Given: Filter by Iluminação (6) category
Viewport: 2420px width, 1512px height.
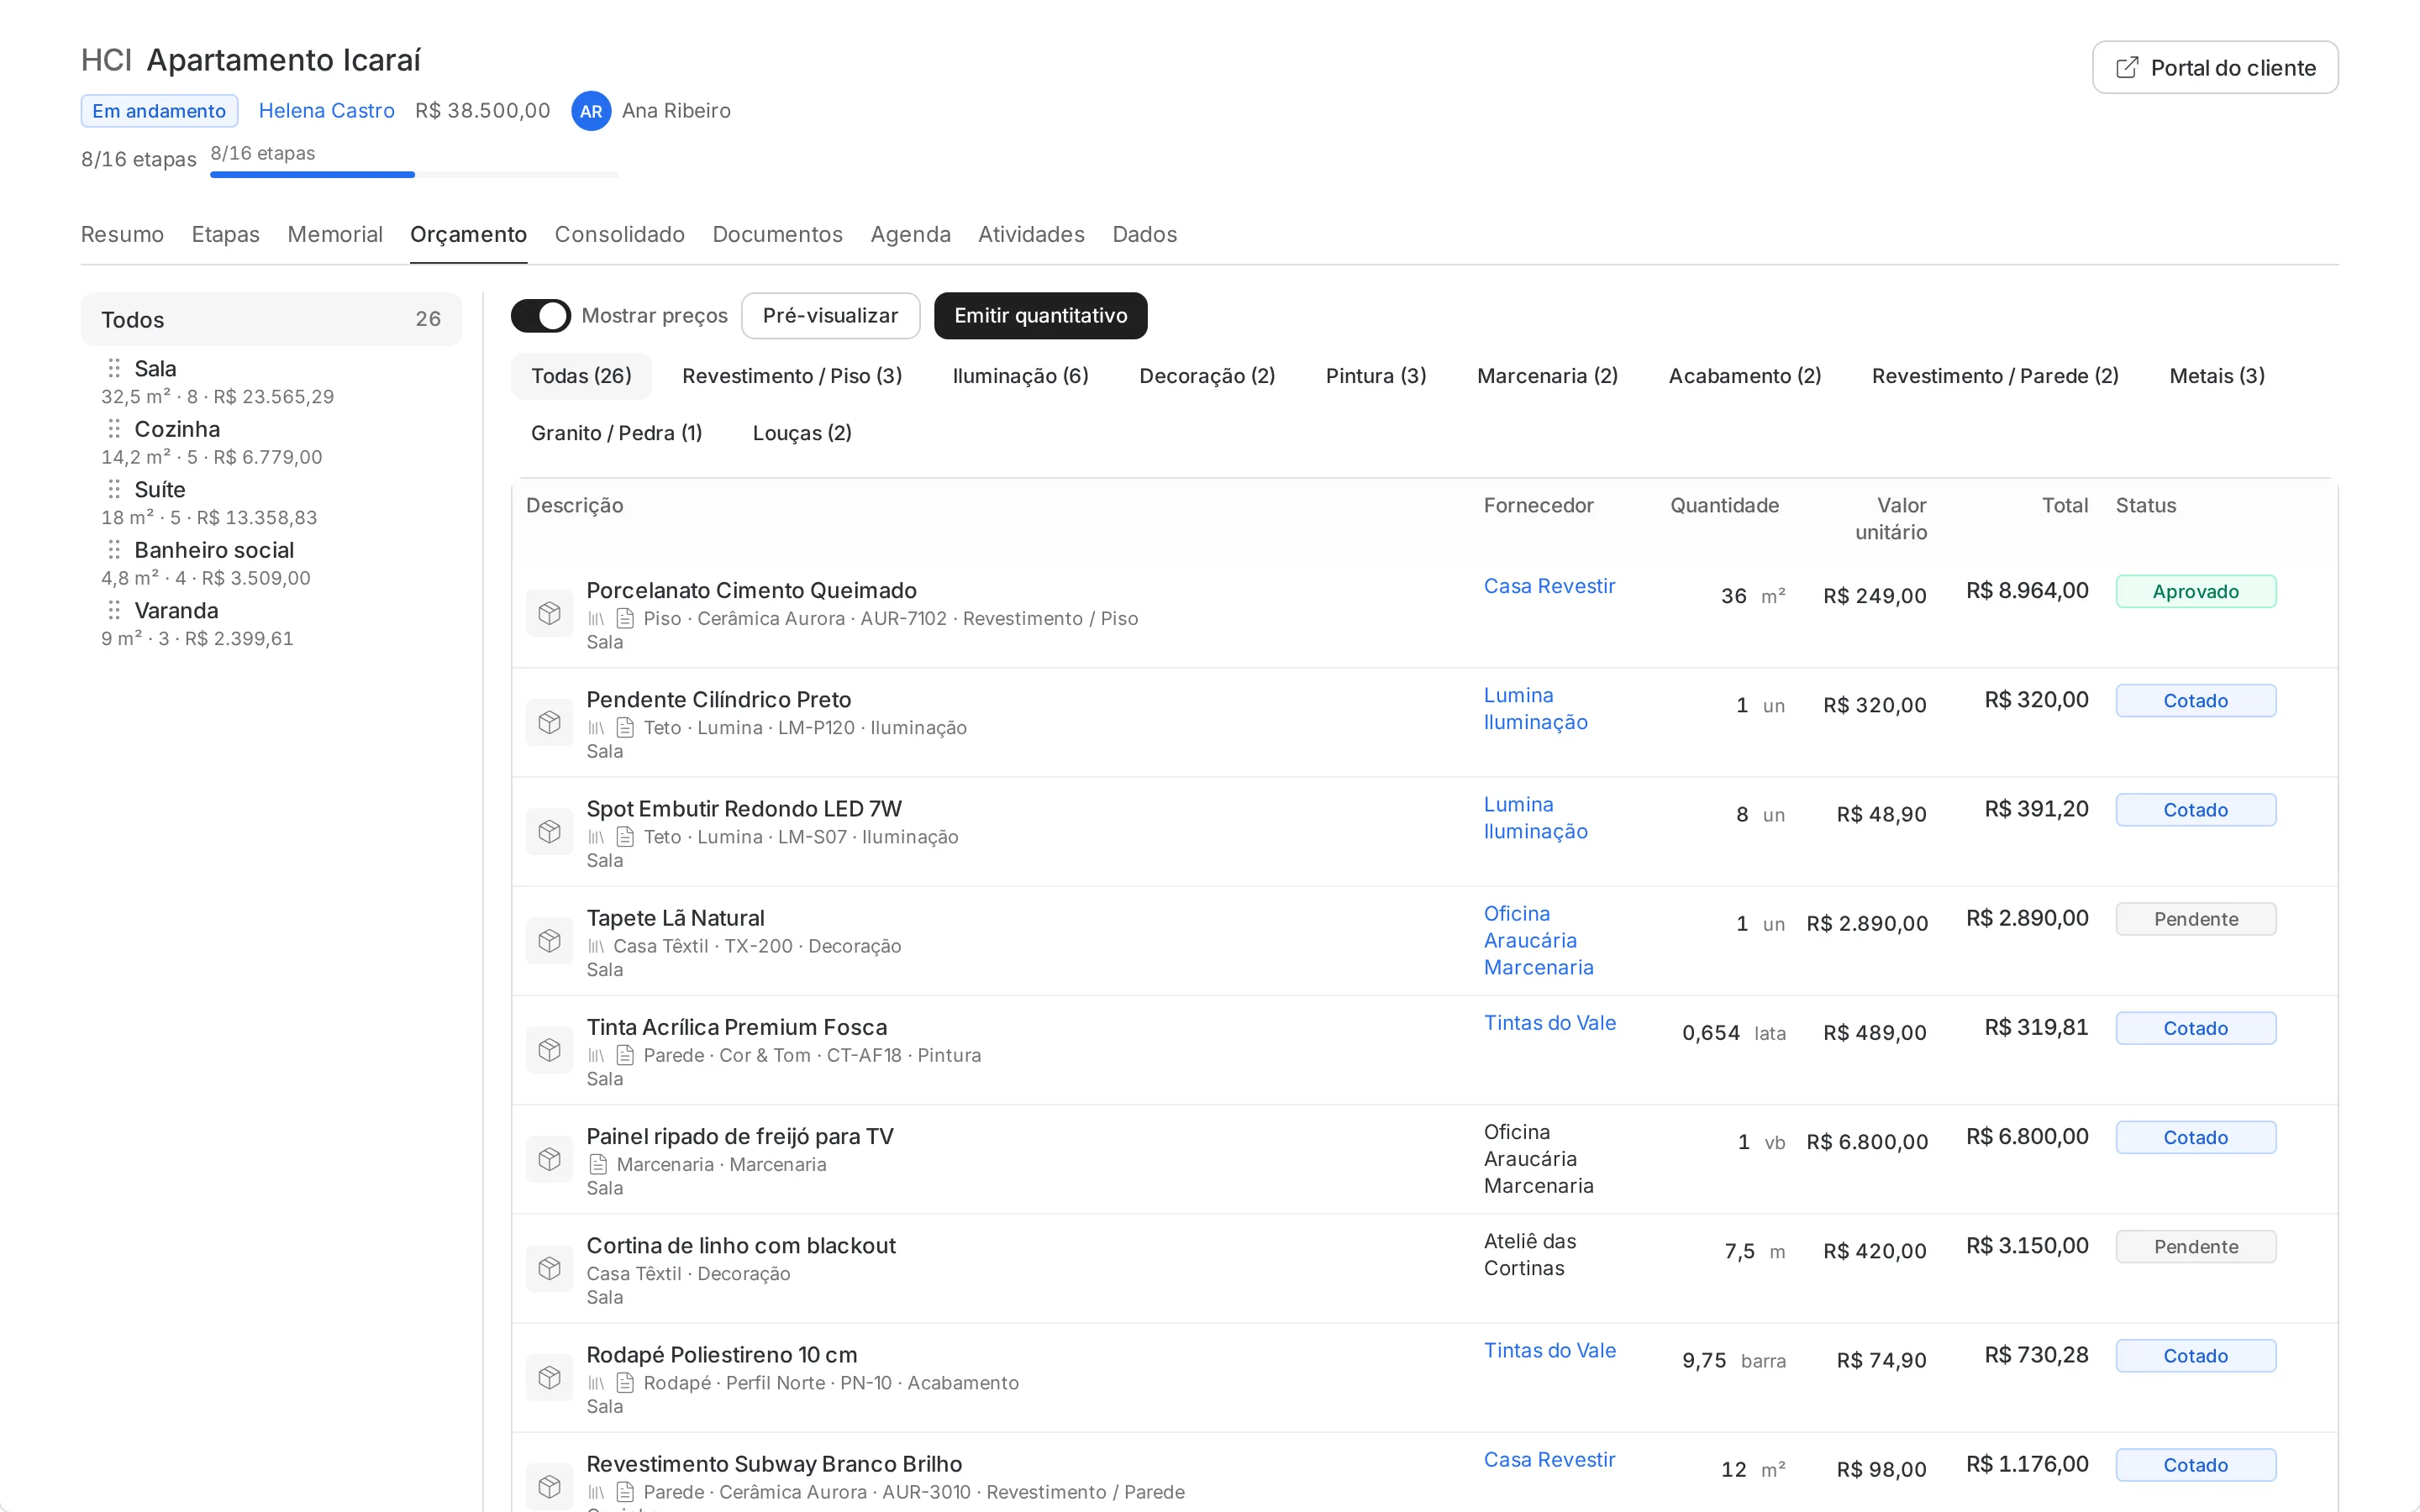Looking at the screenshot, I should [1020, 376].
